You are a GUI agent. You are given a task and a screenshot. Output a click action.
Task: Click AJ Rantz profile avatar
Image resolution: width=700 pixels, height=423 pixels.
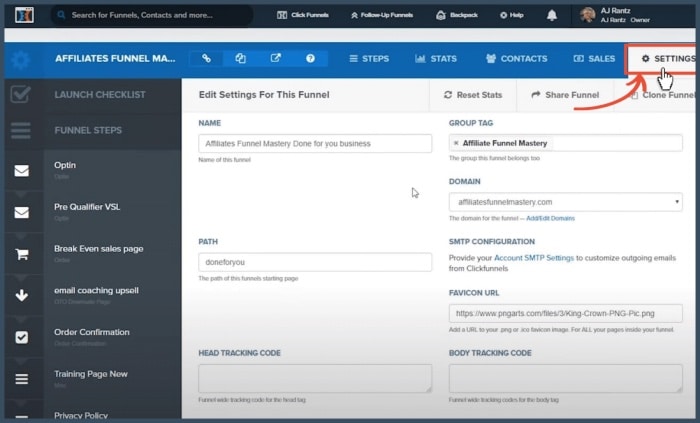[x=588, y=15]
